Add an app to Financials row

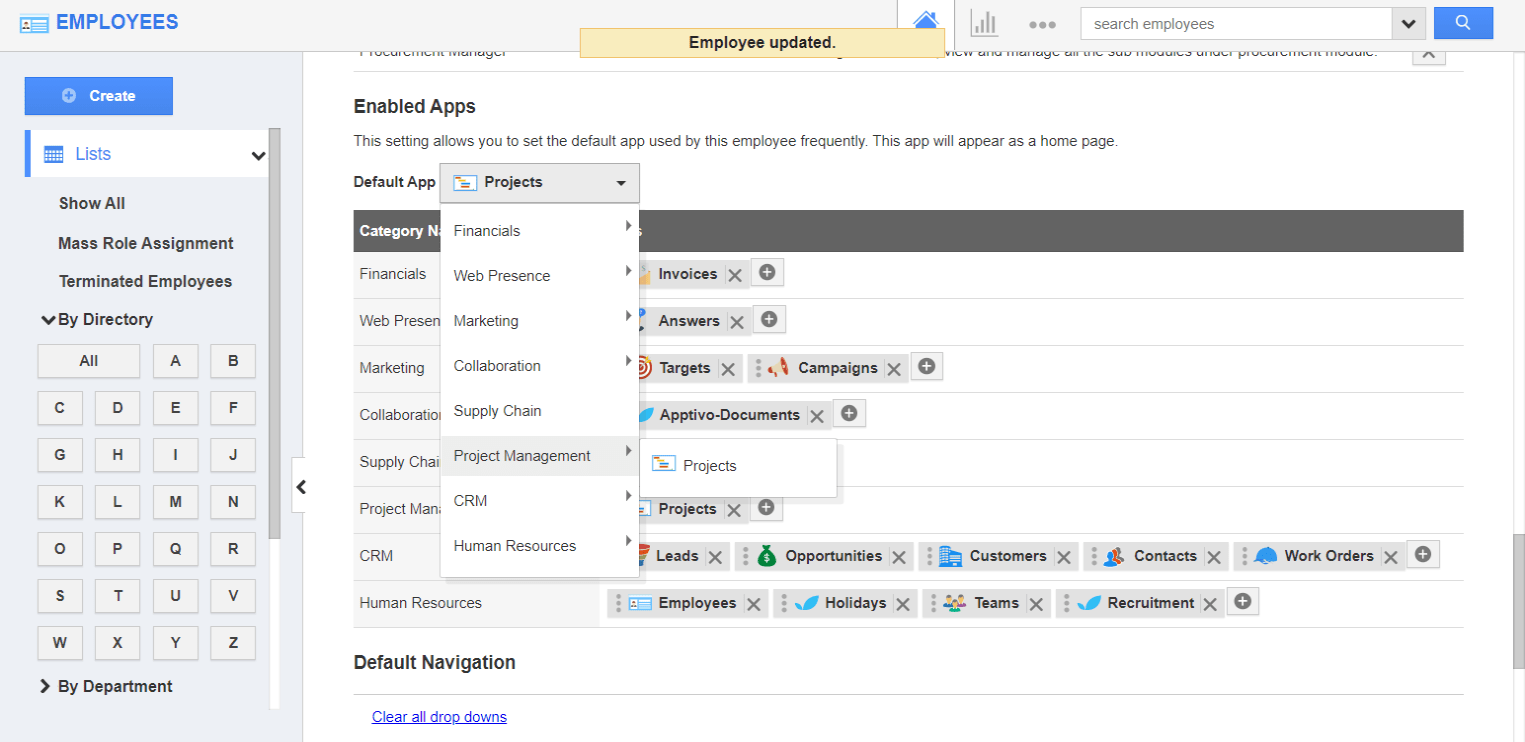point(767,272)
